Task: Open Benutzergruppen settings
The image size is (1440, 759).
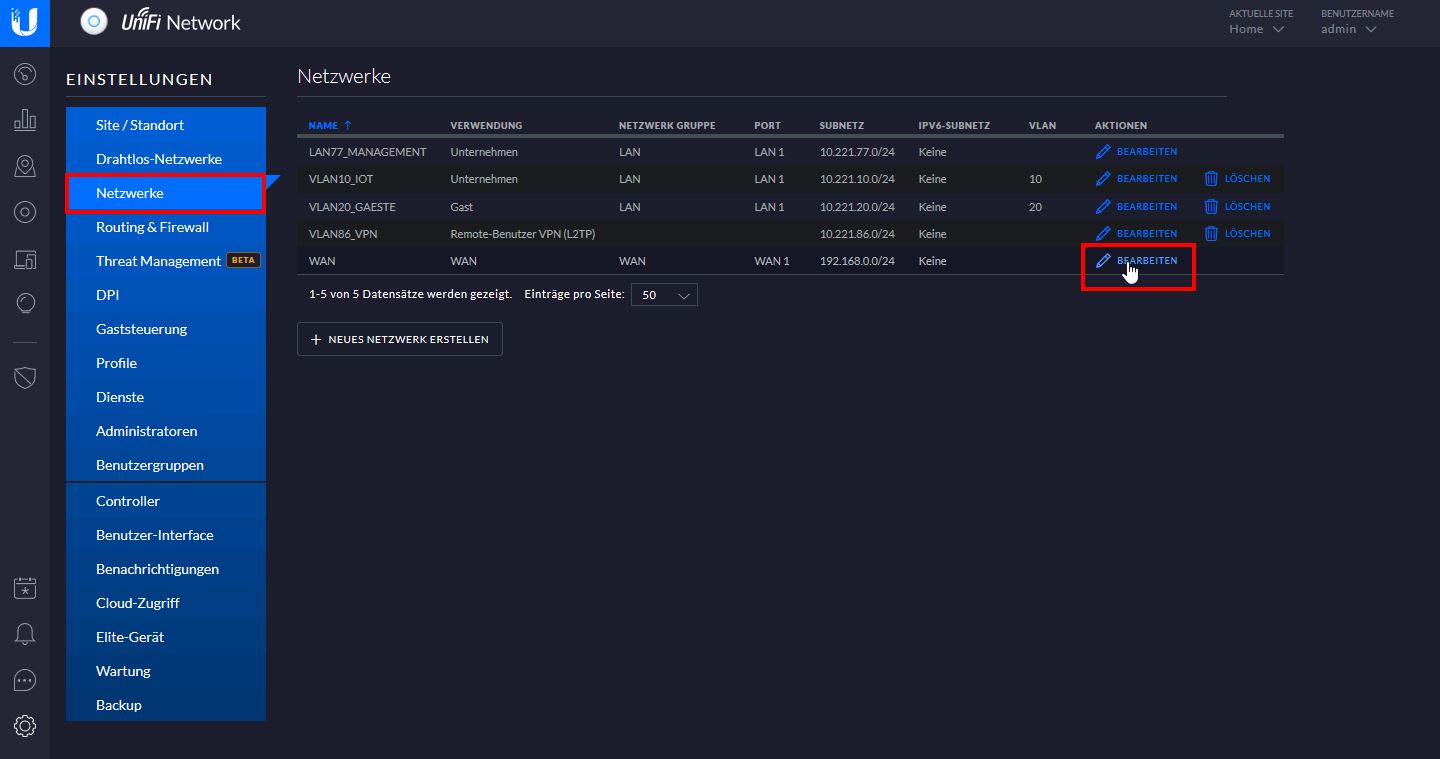Action: (x=166, y=465)
